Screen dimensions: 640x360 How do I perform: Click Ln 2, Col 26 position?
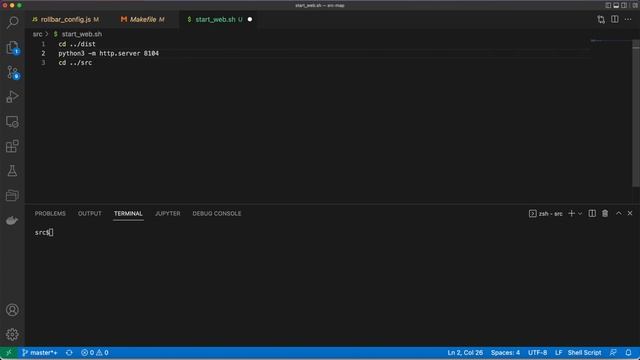[x=465, y=353]
